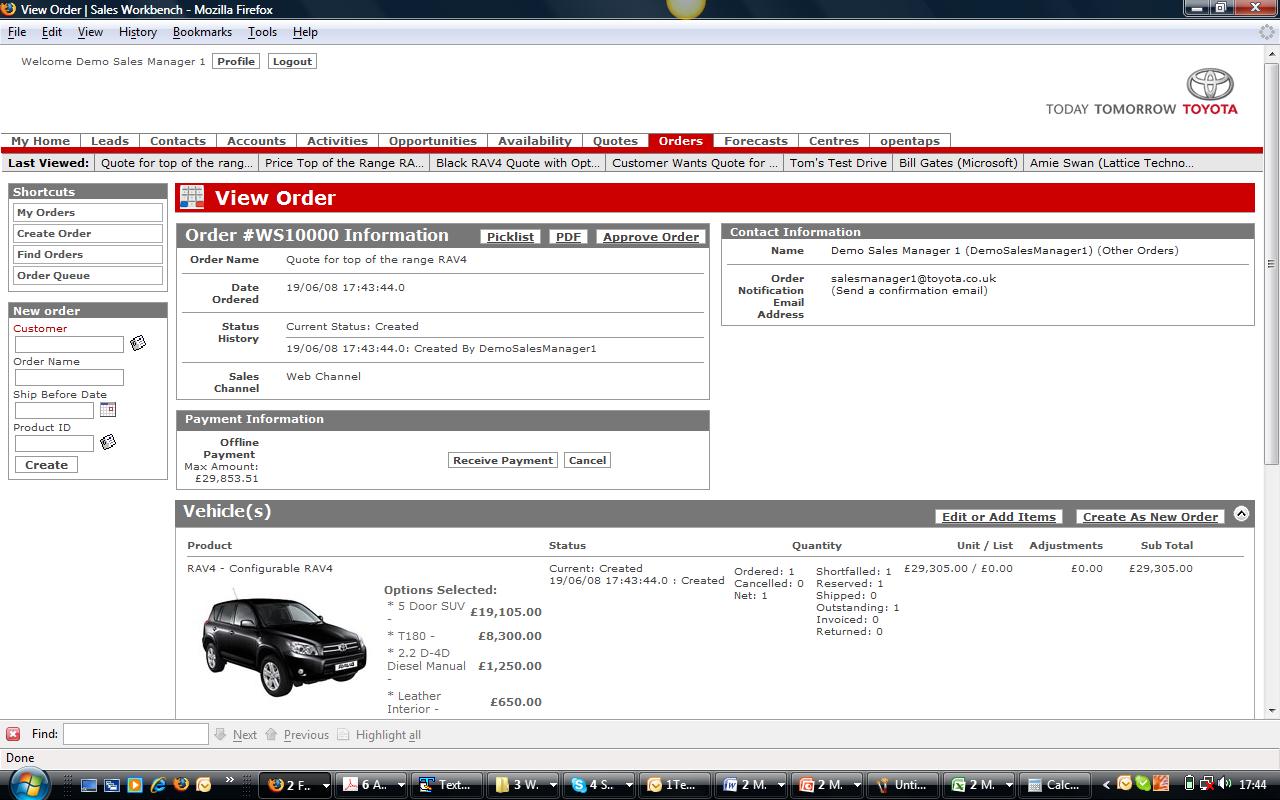The height and width of the screenshot is (800, 1280).
Task: Open the Availability tab
Action: [535, 141]
